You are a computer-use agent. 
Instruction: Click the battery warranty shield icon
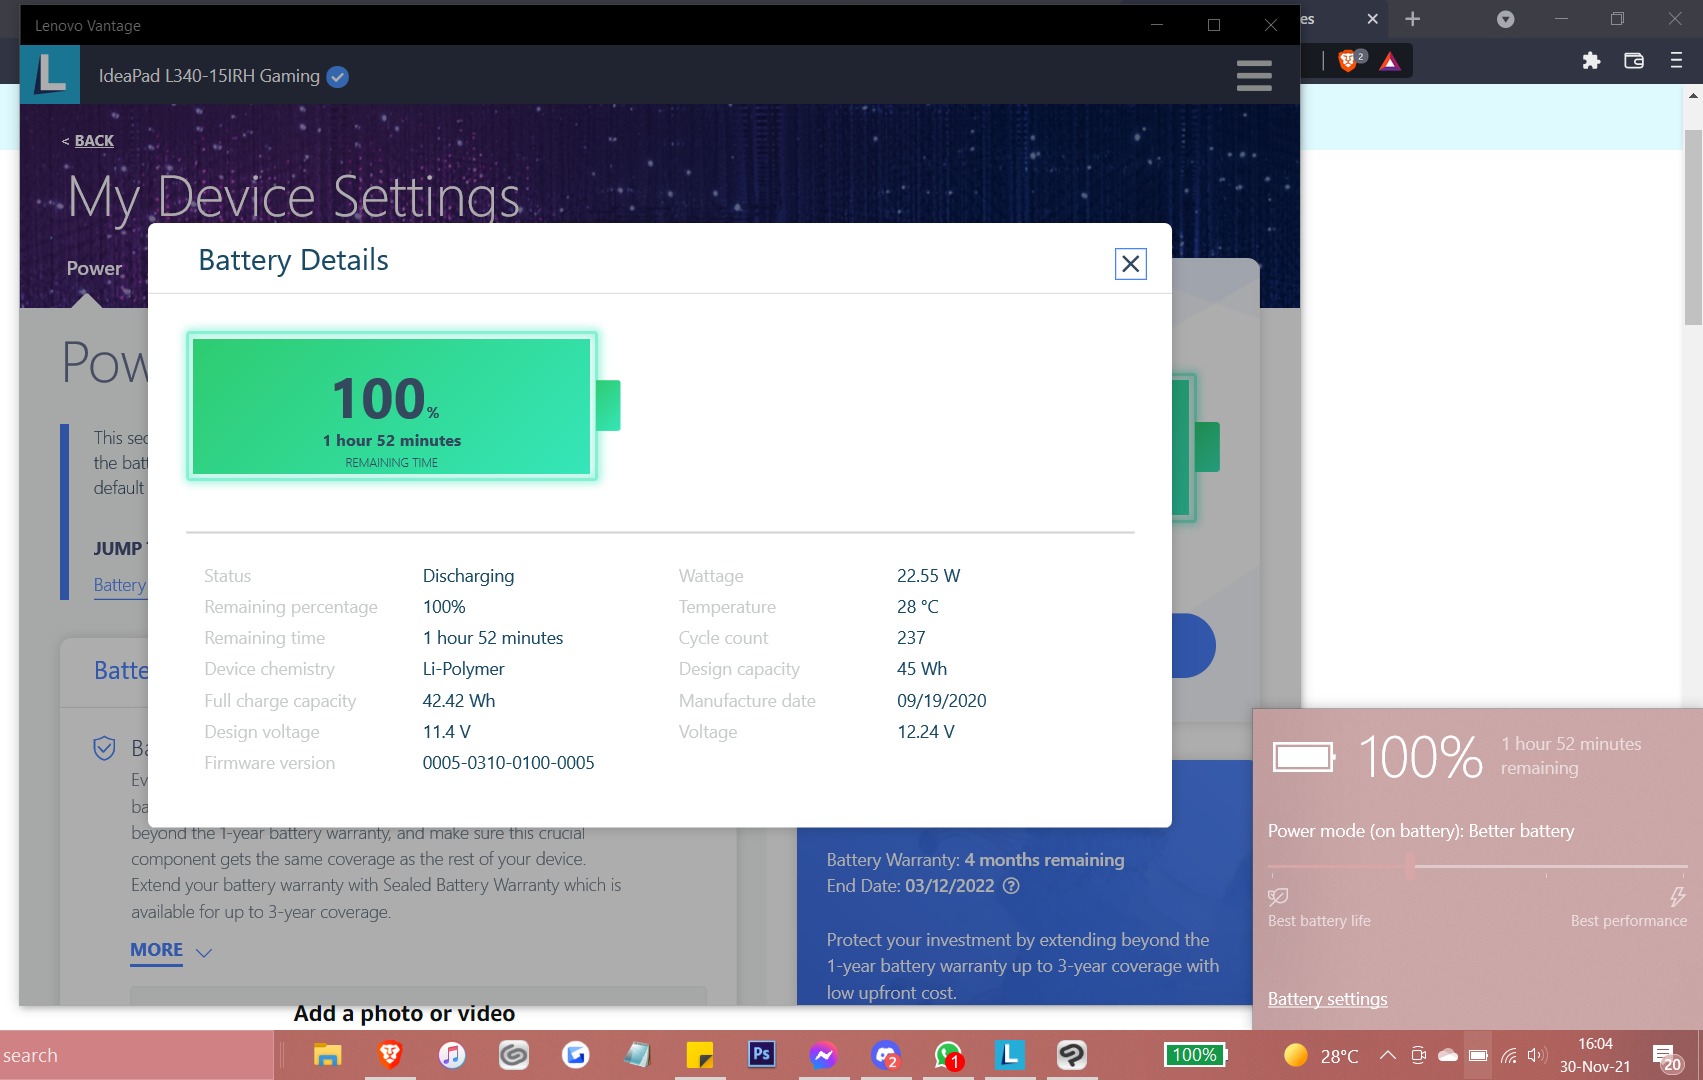pos(104,748)
